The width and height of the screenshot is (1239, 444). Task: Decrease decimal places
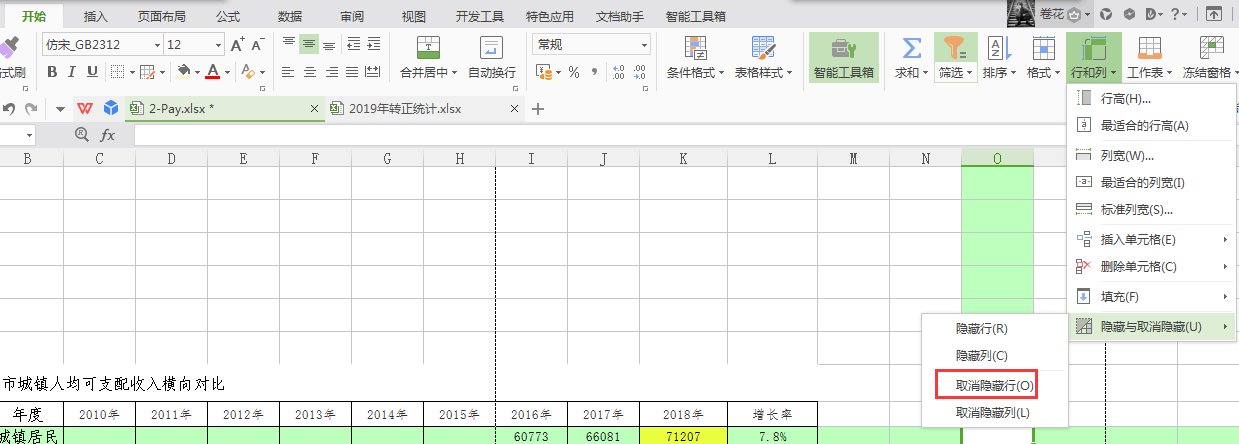(641, 72)
